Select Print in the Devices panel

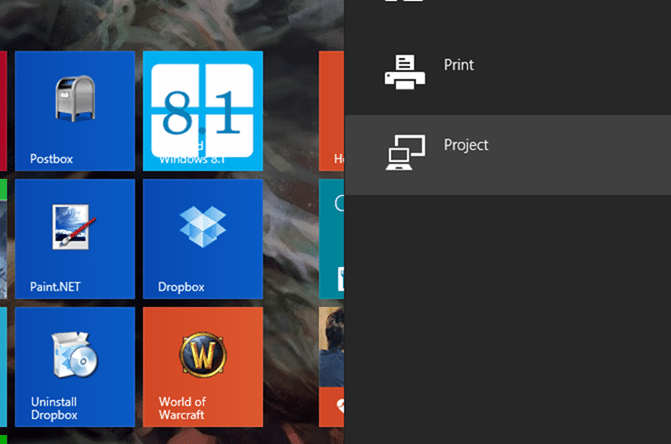tap(508, 74)
